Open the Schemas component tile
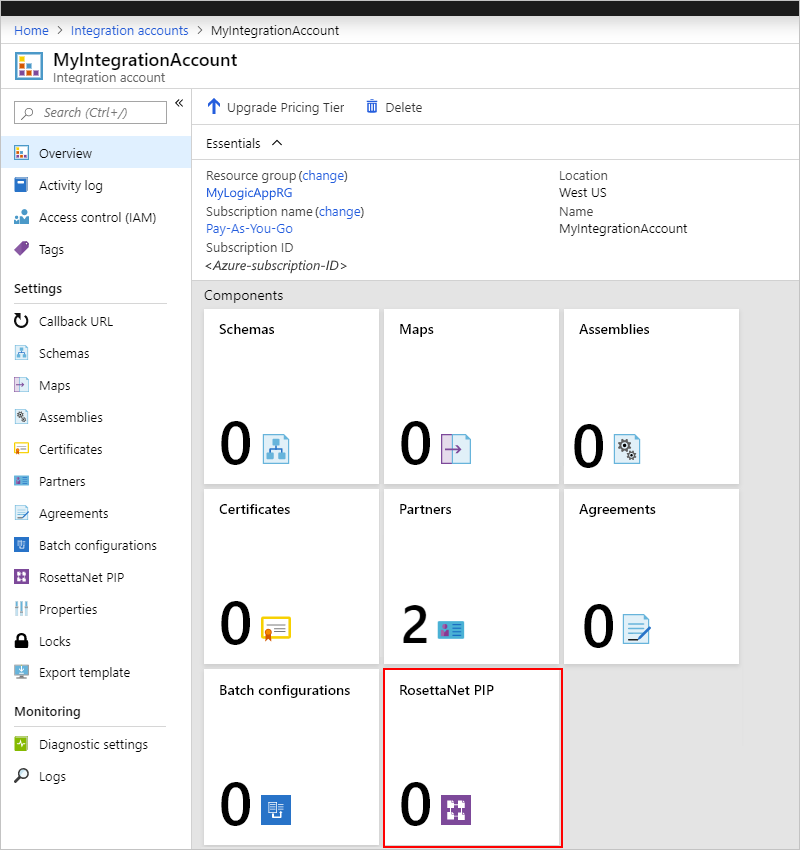800x850 pixels. [291, 396]
